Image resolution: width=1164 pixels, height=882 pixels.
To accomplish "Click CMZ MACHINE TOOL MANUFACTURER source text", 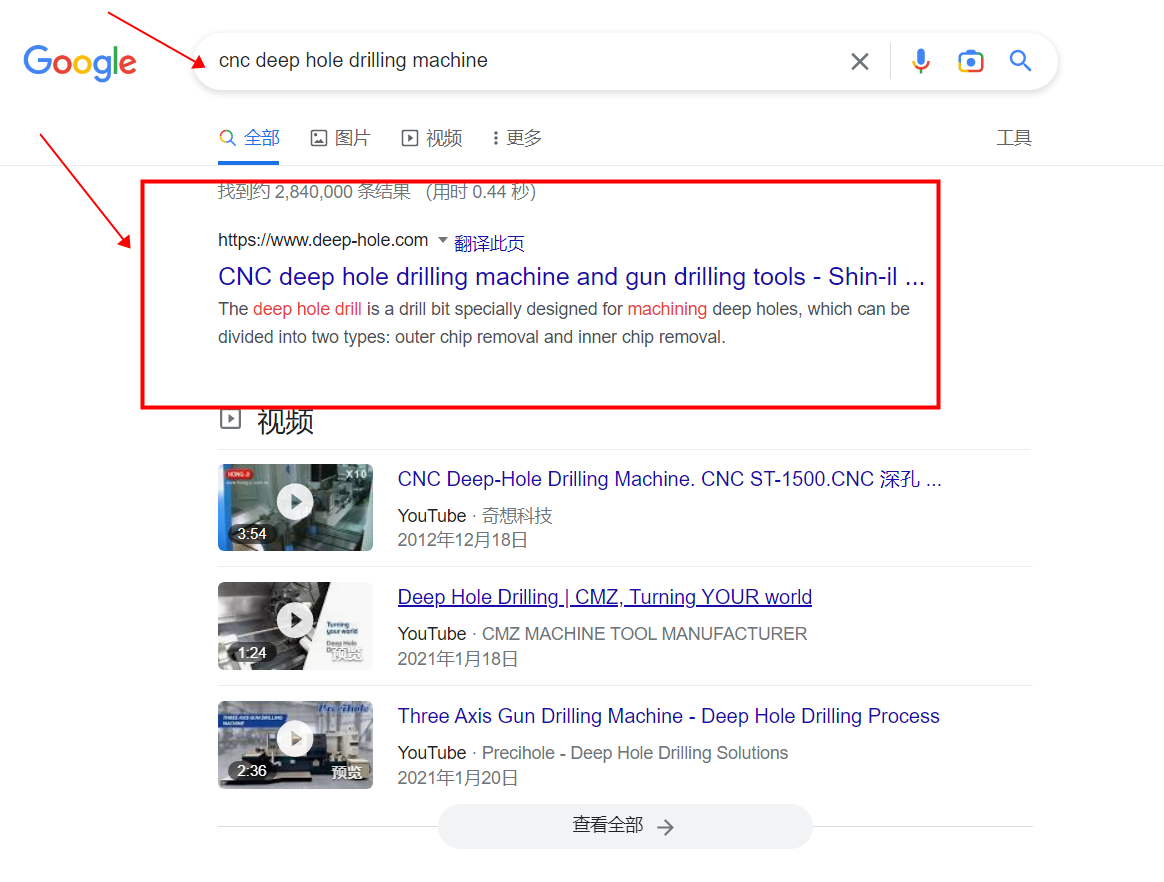I will [644, 634].
